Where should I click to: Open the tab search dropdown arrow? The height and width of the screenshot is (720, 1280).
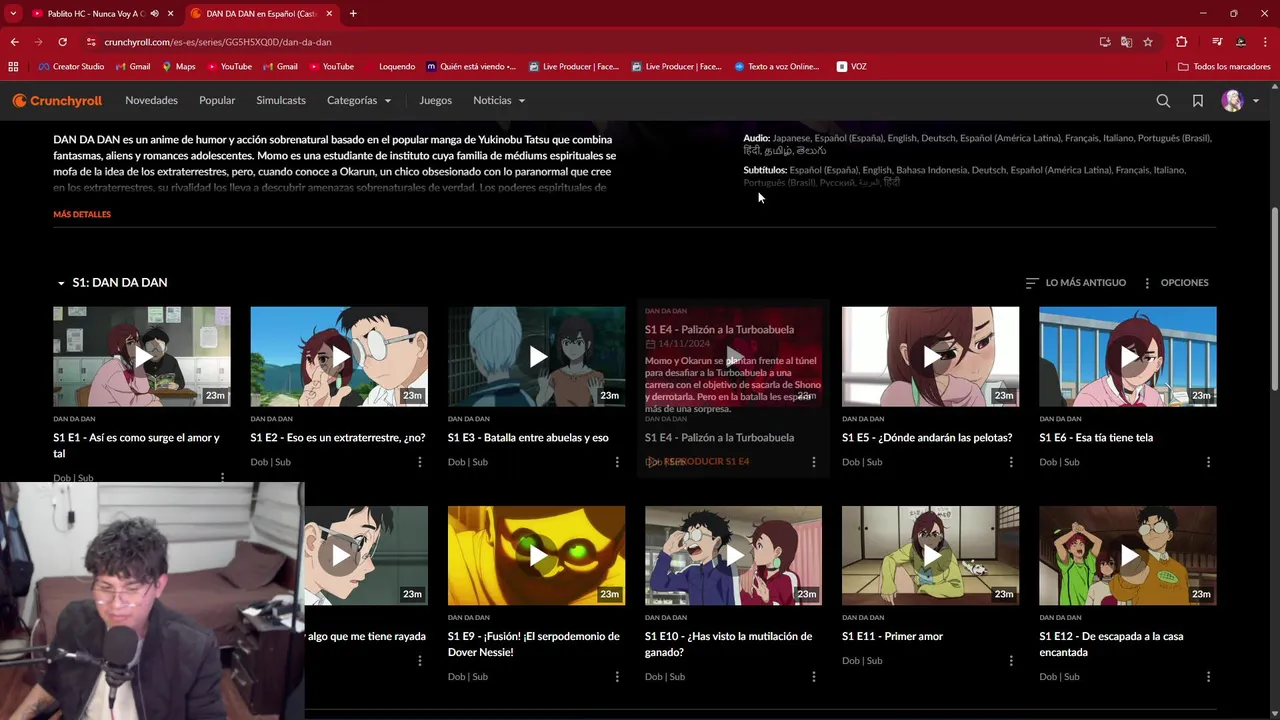pyautogui.click(x=12, y=13)
